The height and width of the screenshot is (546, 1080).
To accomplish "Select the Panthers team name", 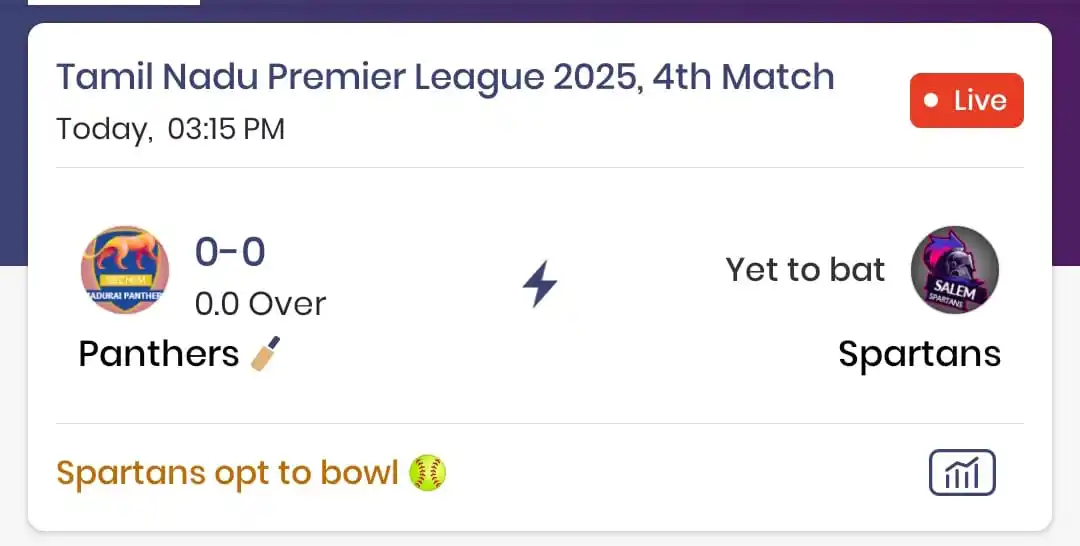I will 158,354.
